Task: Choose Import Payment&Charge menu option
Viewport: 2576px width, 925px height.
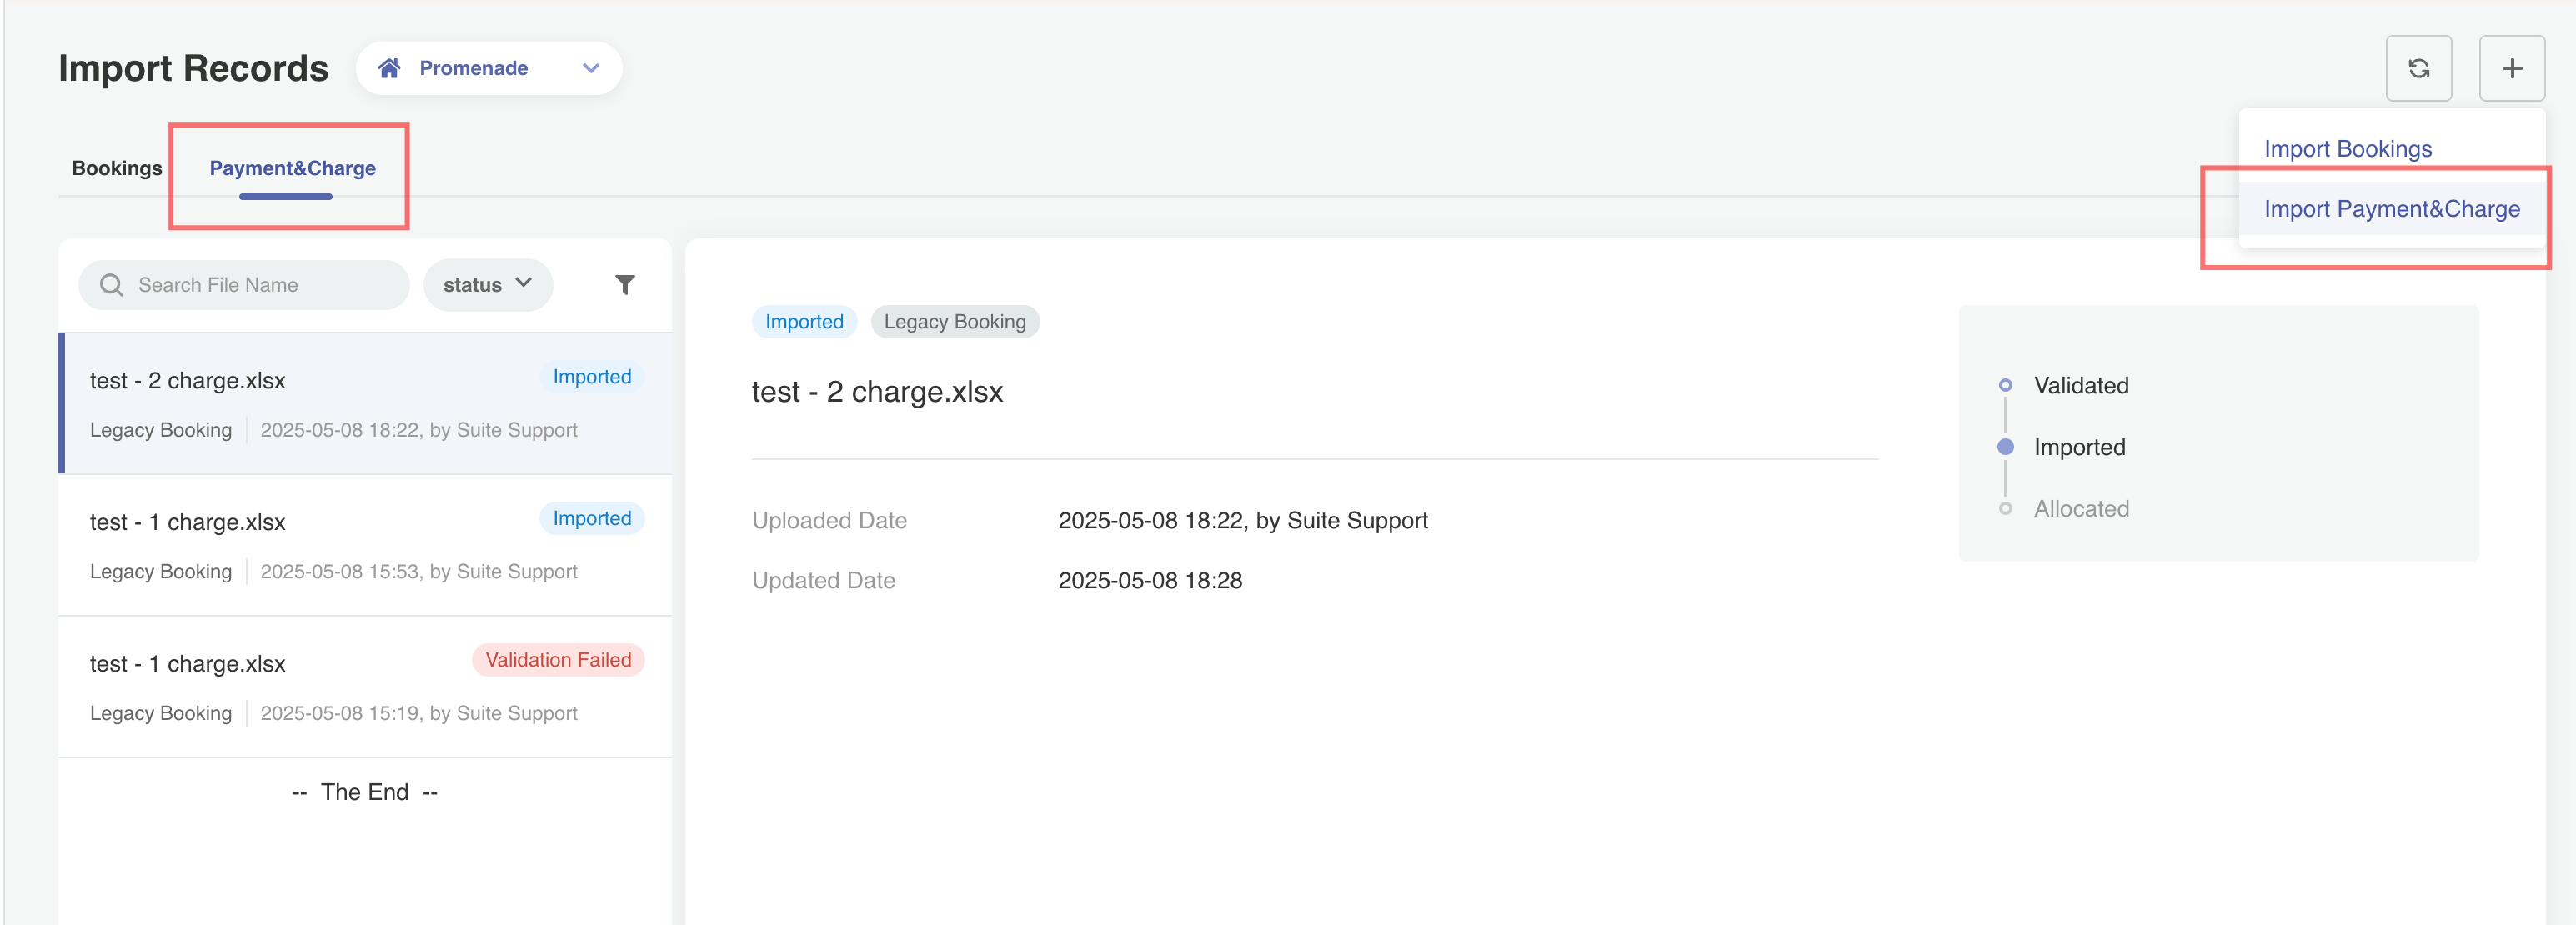Action: click(2391, 209)
